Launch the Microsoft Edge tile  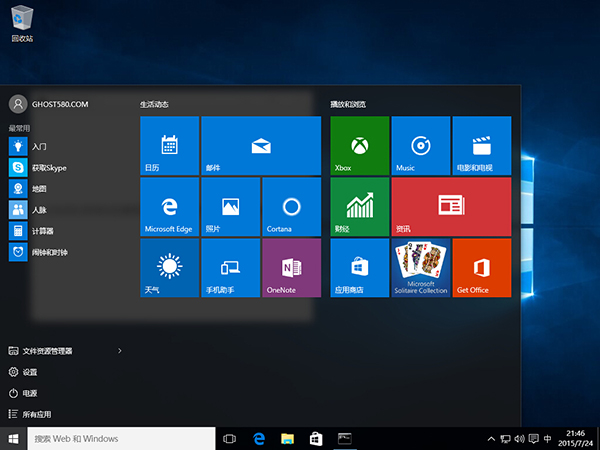tap(170, 207)
